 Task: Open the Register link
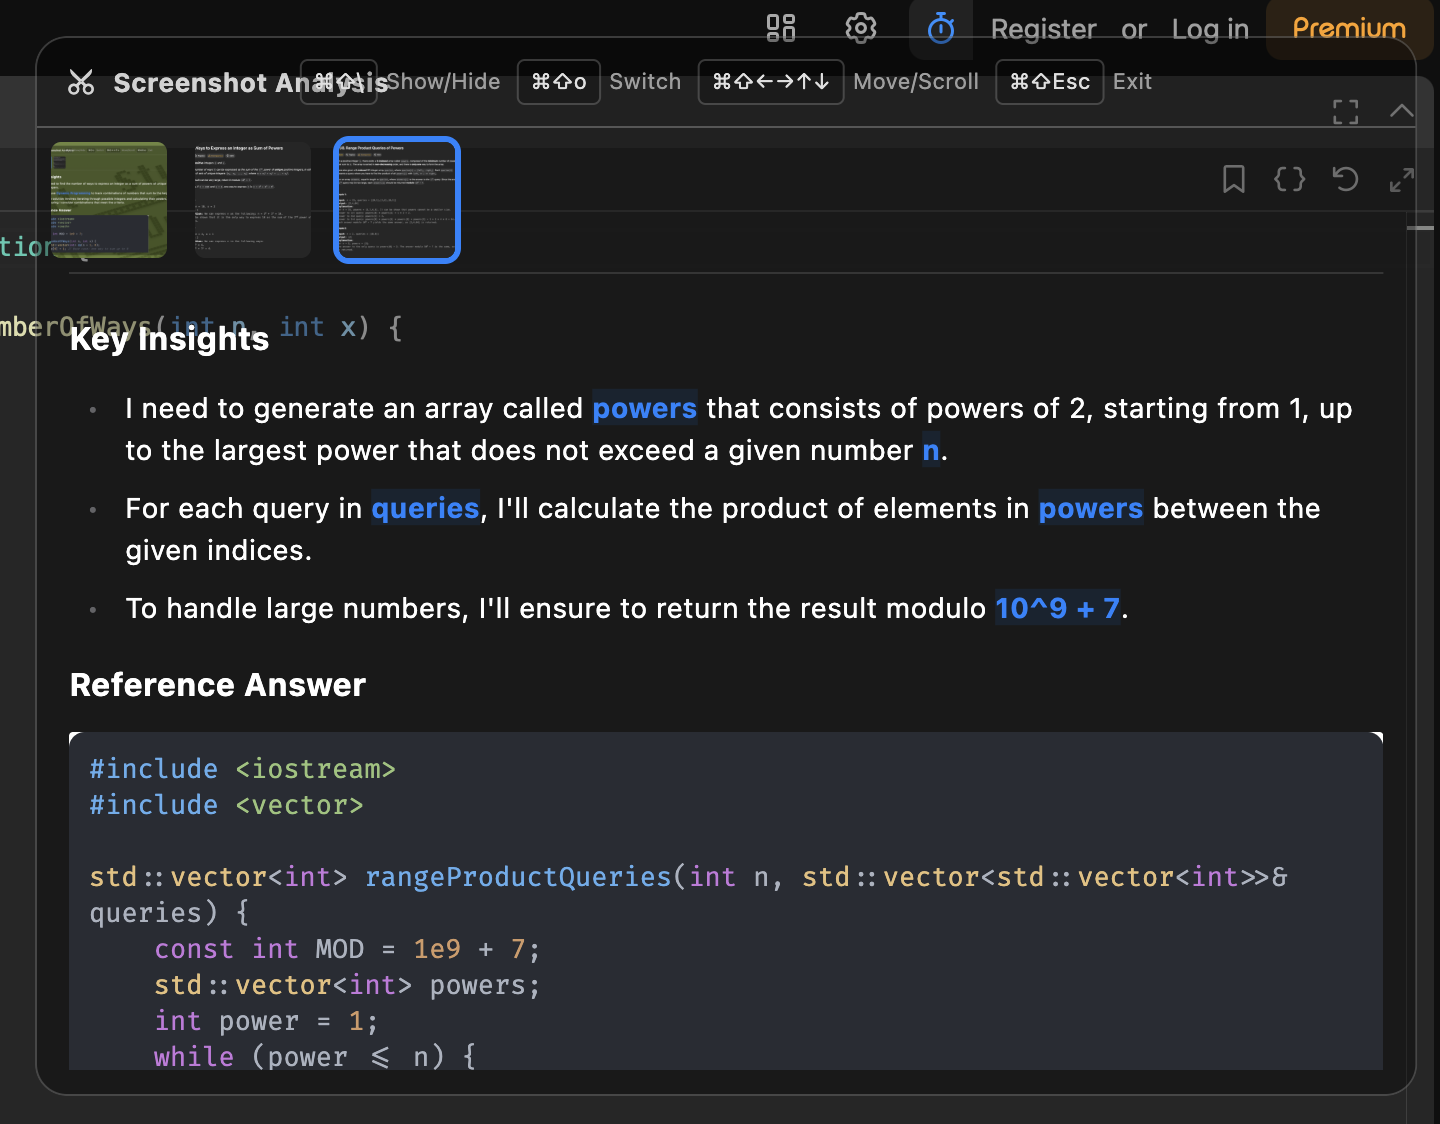click(1043, 28)
